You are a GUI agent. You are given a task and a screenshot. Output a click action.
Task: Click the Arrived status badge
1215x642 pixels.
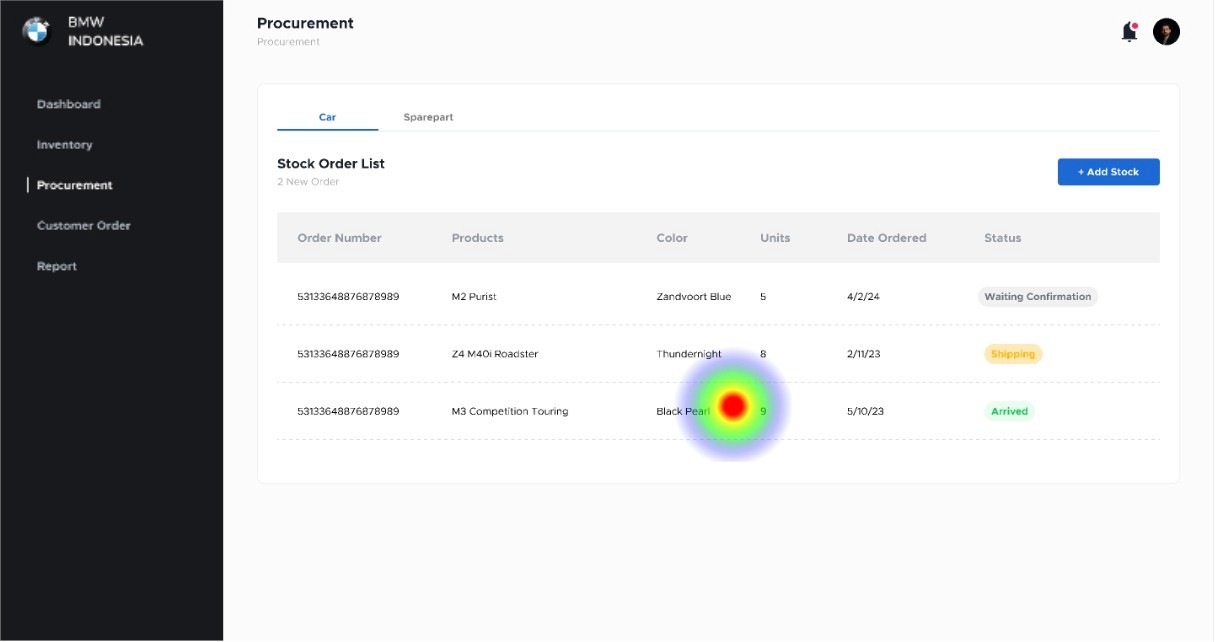click(x=1009, y=411)
